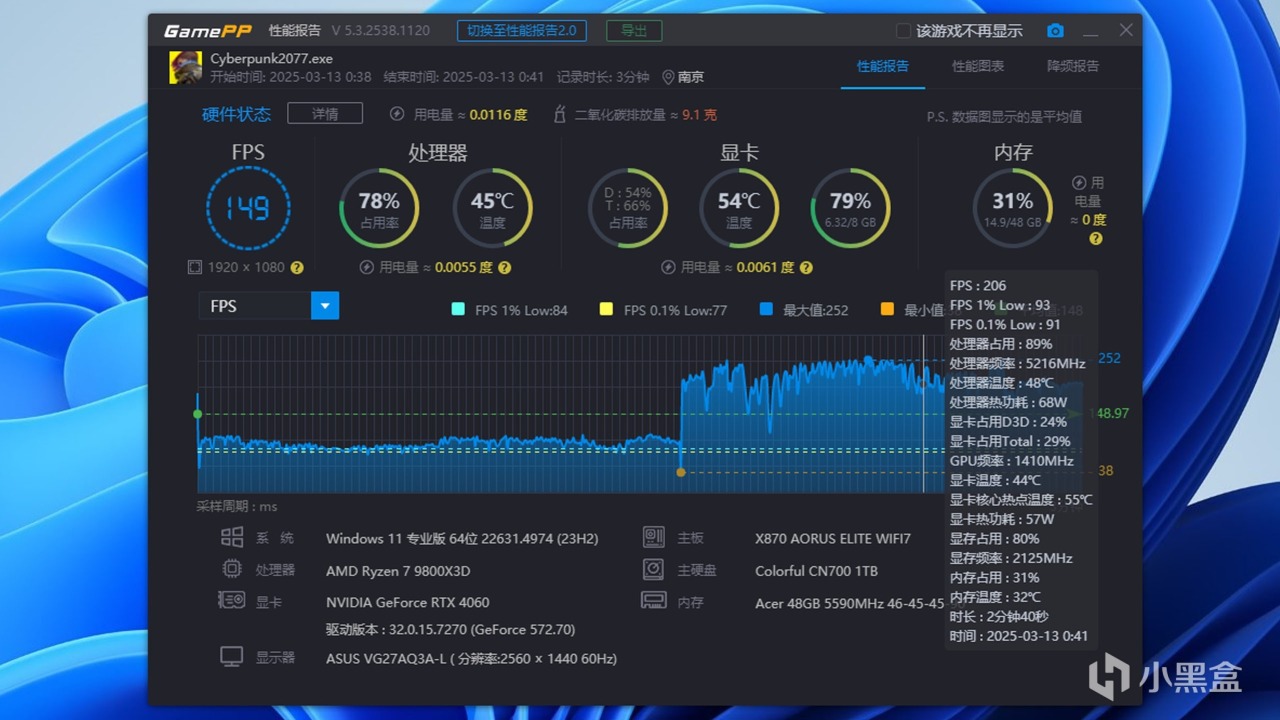Click the GamePP logo
This screenshot has width=1280, height=720.
(208, 31)
